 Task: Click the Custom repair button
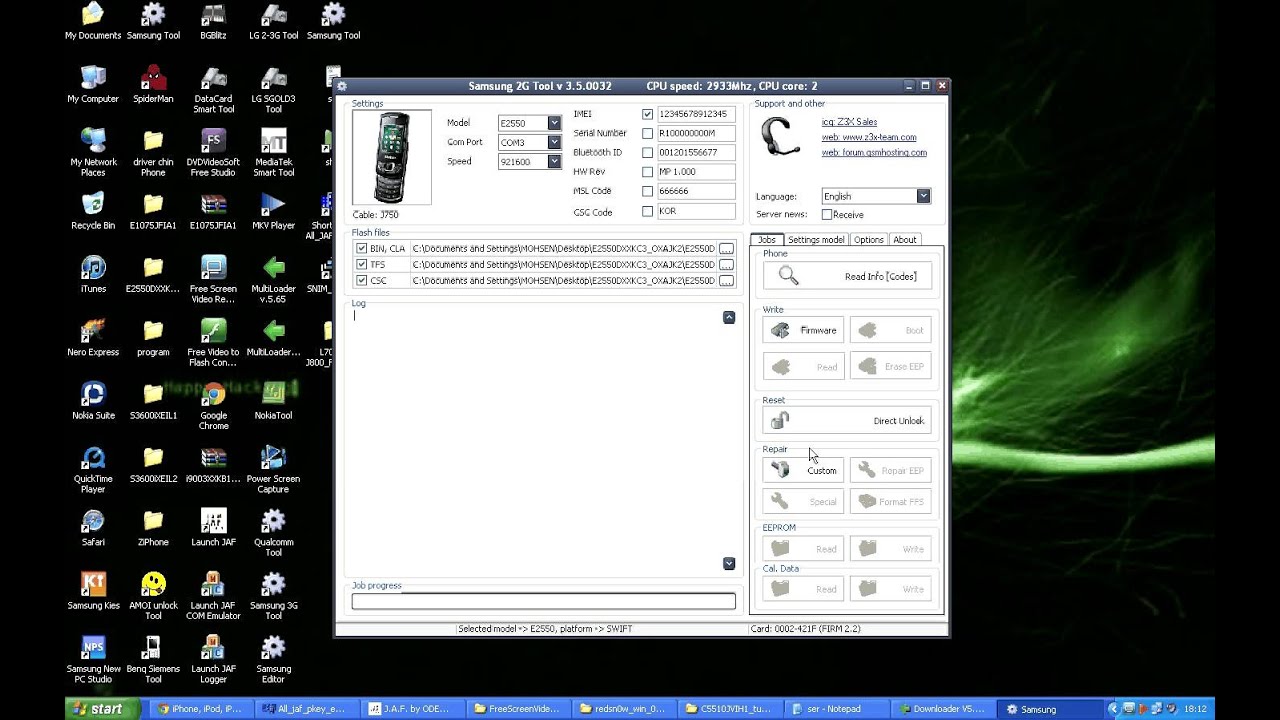pyautogui.click(x=804, y=470)
